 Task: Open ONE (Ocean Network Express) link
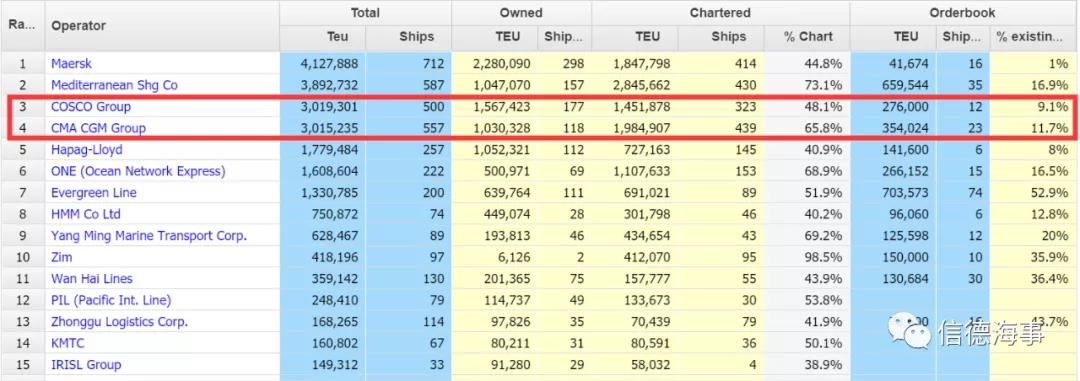click(x=138, y=171)
